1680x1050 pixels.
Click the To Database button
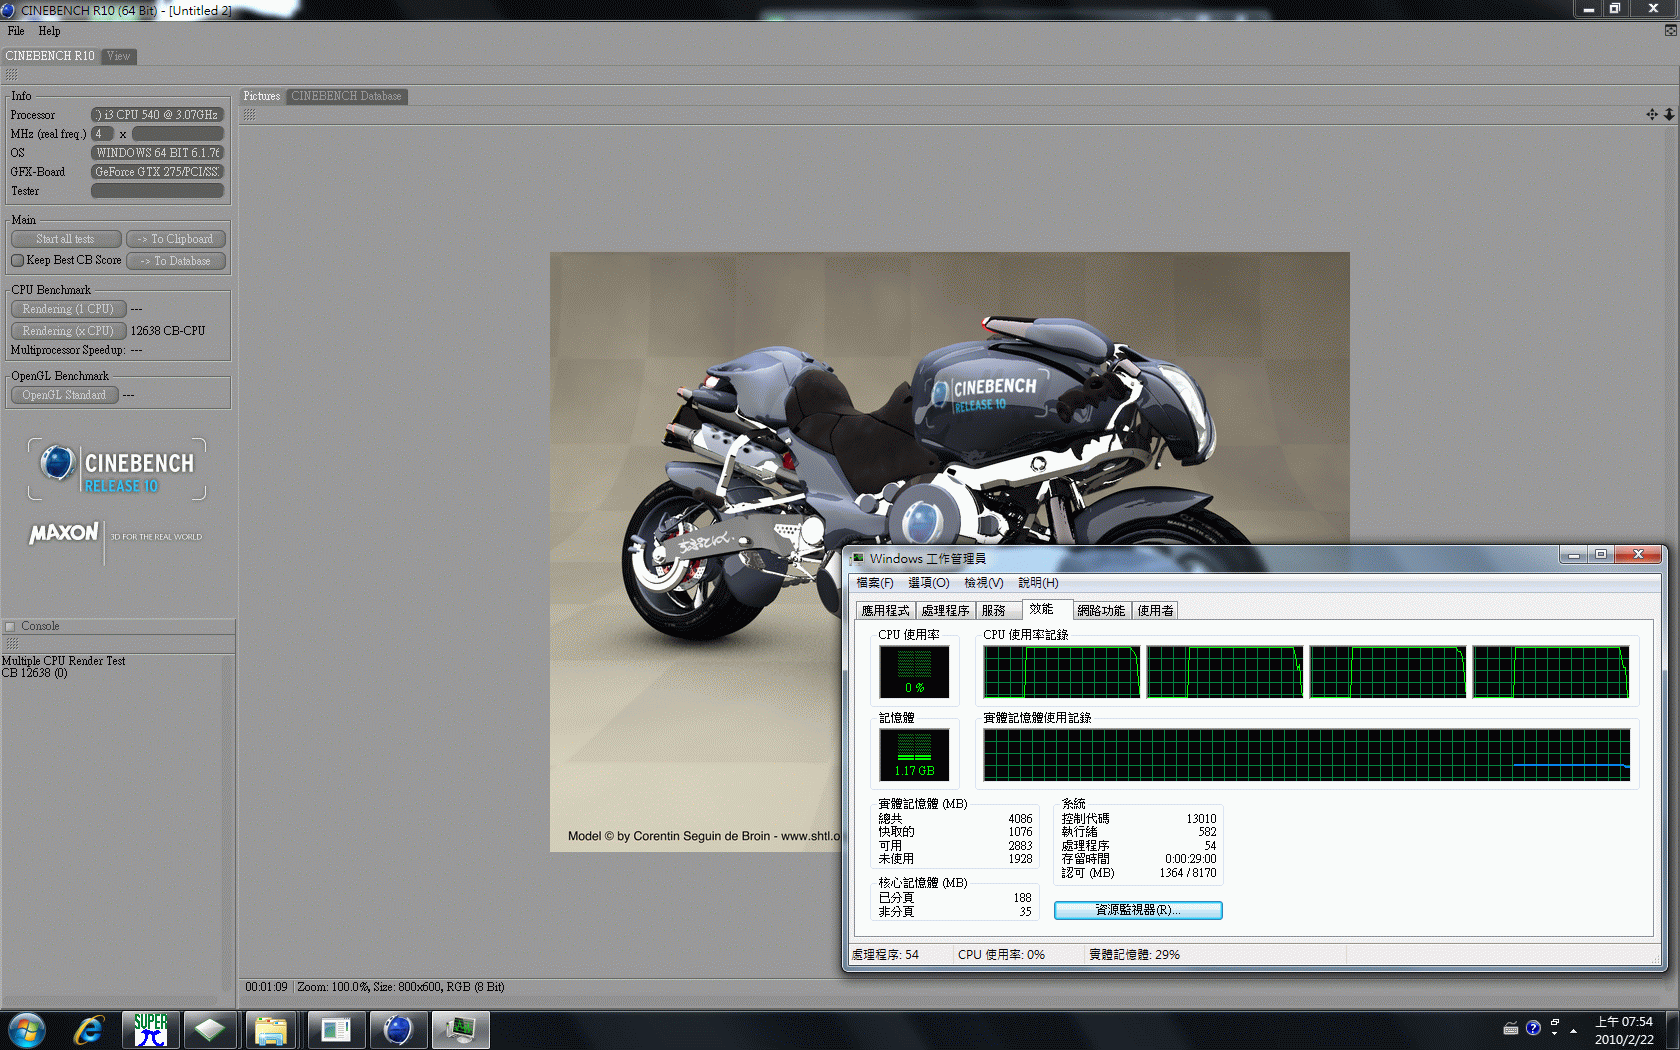176,261
